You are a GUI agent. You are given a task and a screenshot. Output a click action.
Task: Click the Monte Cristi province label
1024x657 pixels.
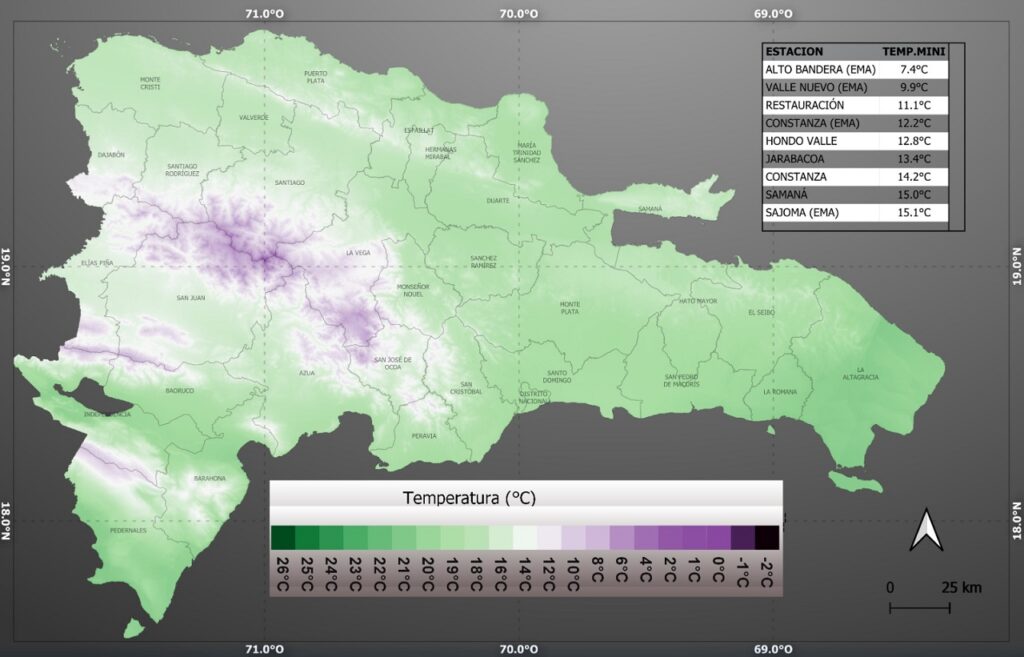point(150,83)
